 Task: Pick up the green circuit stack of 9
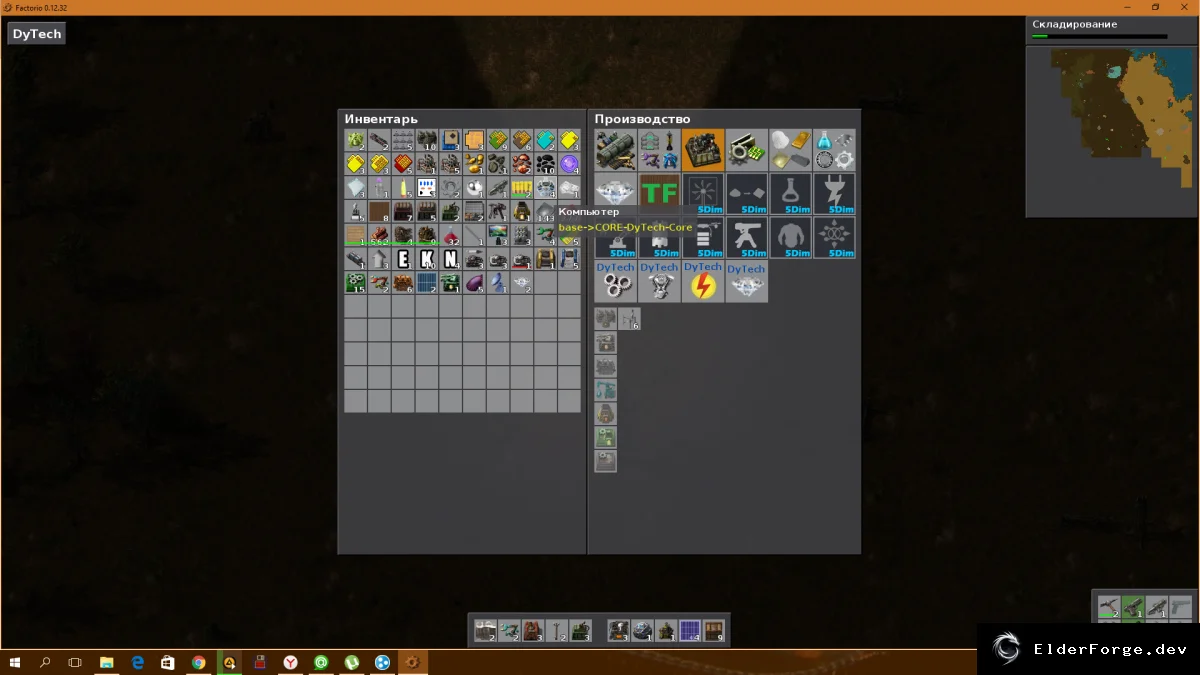pos(498,140)
